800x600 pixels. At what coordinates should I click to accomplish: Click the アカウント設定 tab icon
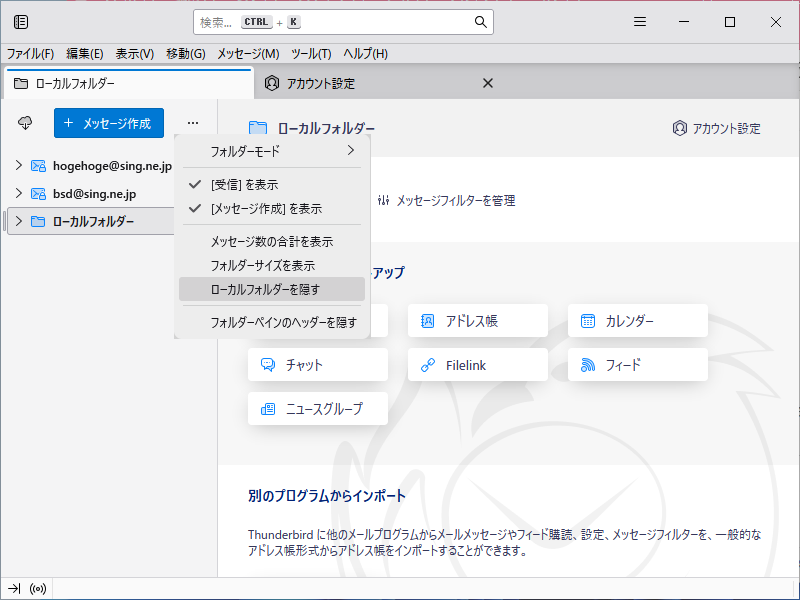coord(272,83)
